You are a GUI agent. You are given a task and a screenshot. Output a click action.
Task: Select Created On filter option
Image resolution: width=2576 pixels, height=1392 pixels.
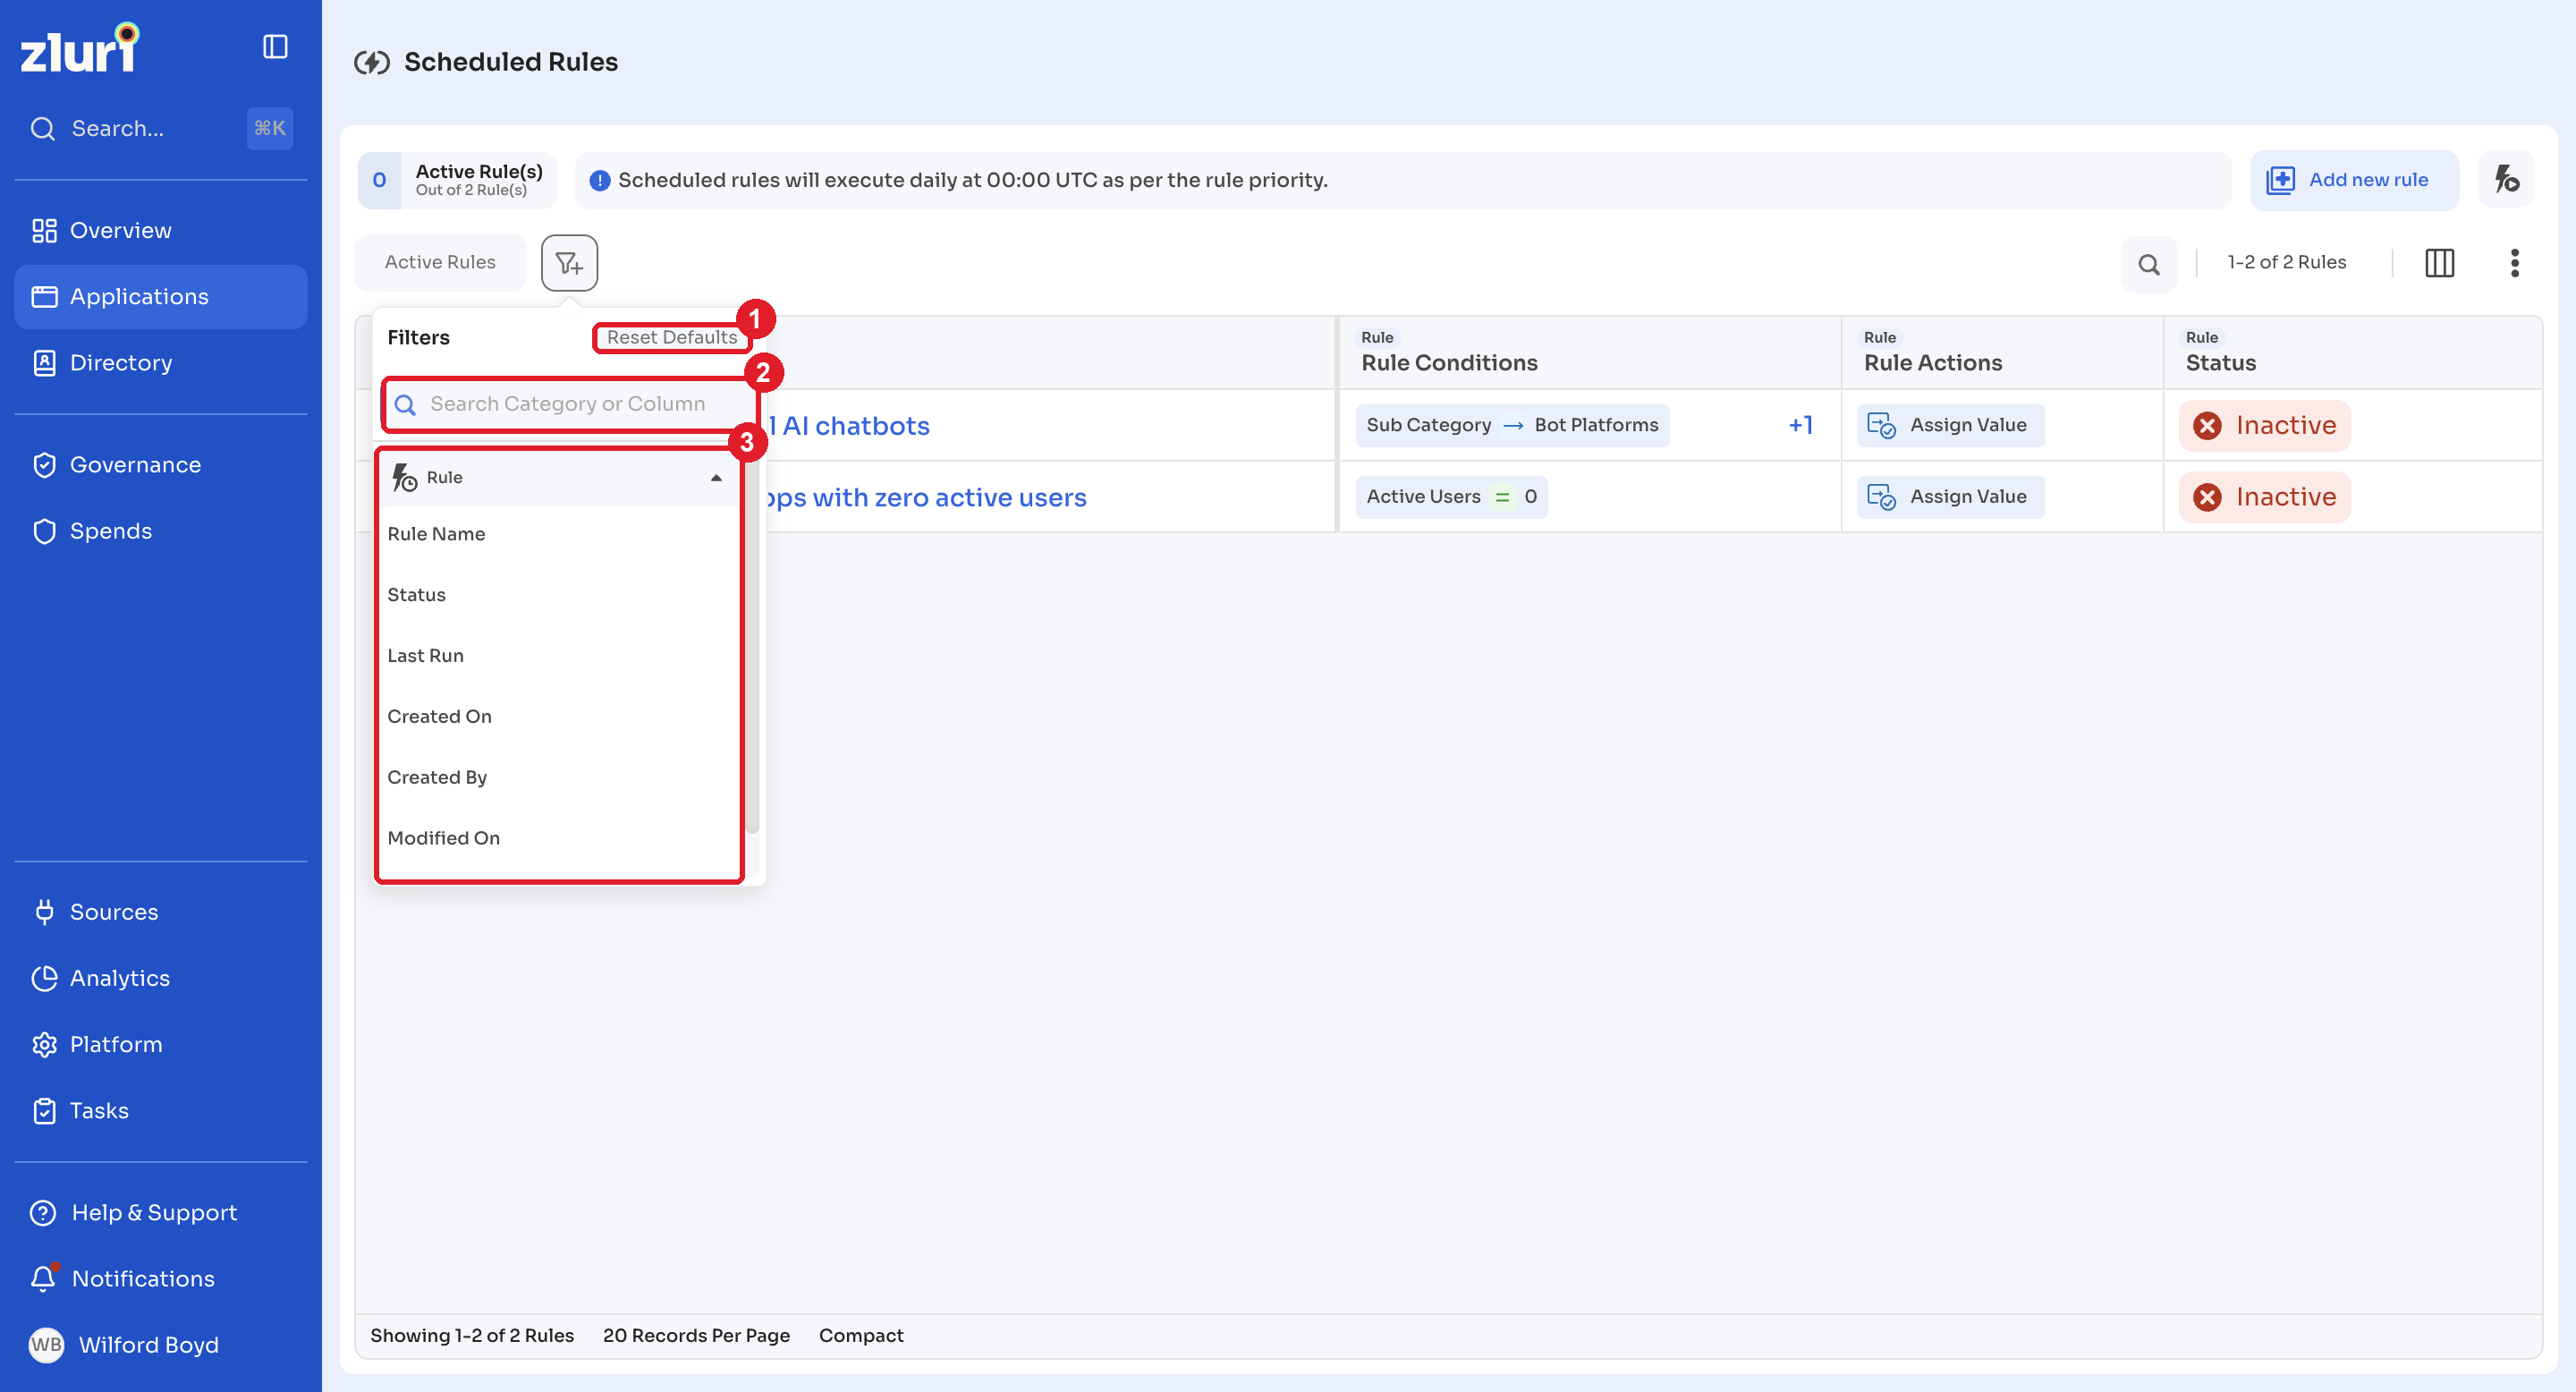[557, 717]
